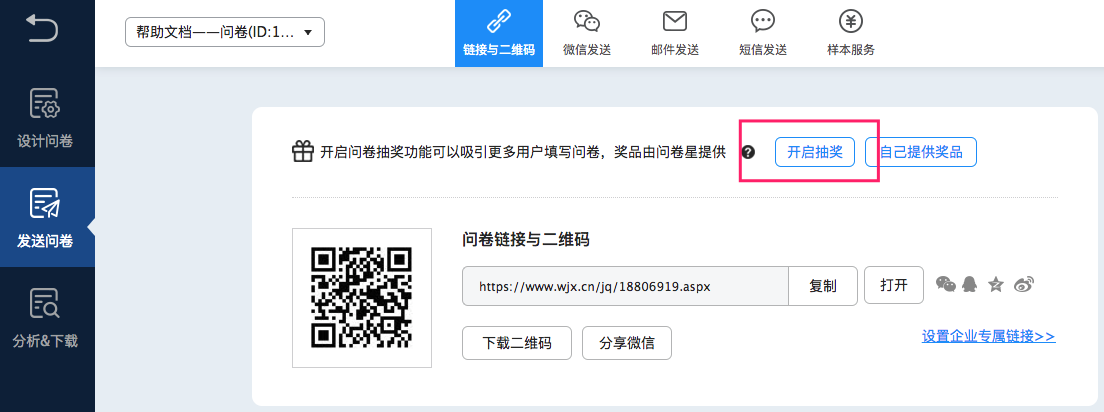Share to QQ using the penguin icon
The image size is (1104, 412).
click(968, 285)
